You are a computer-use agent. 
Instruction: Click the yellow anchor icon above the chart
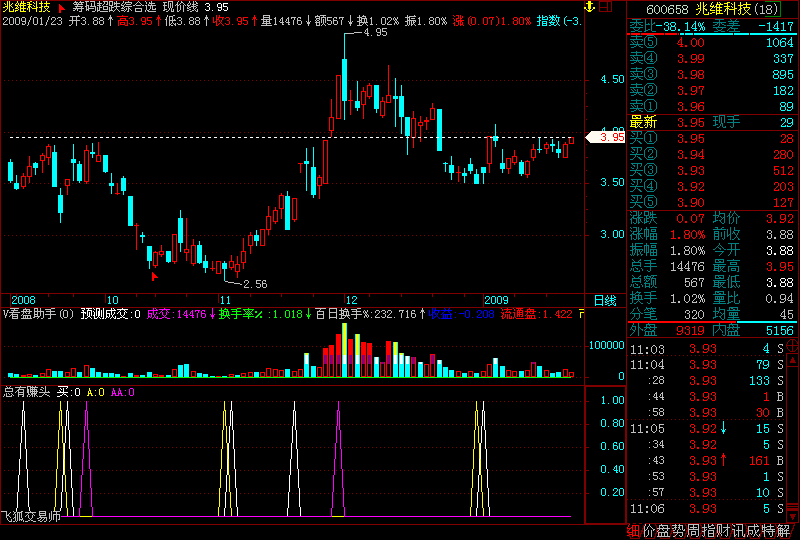(x=590, y=7)
